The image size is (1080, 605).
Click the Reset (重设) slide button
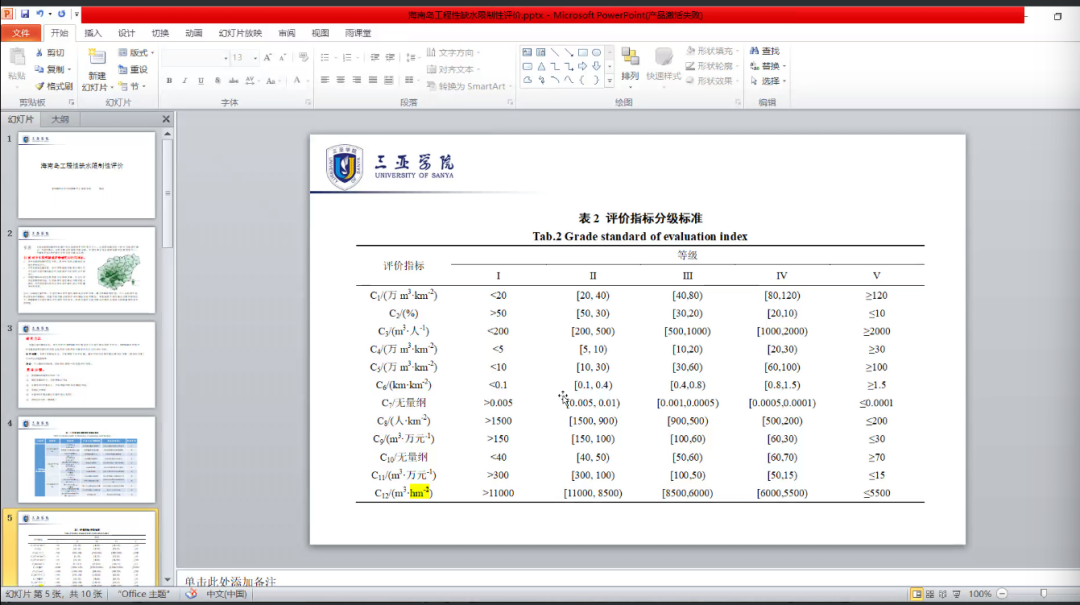click(133, 69)
